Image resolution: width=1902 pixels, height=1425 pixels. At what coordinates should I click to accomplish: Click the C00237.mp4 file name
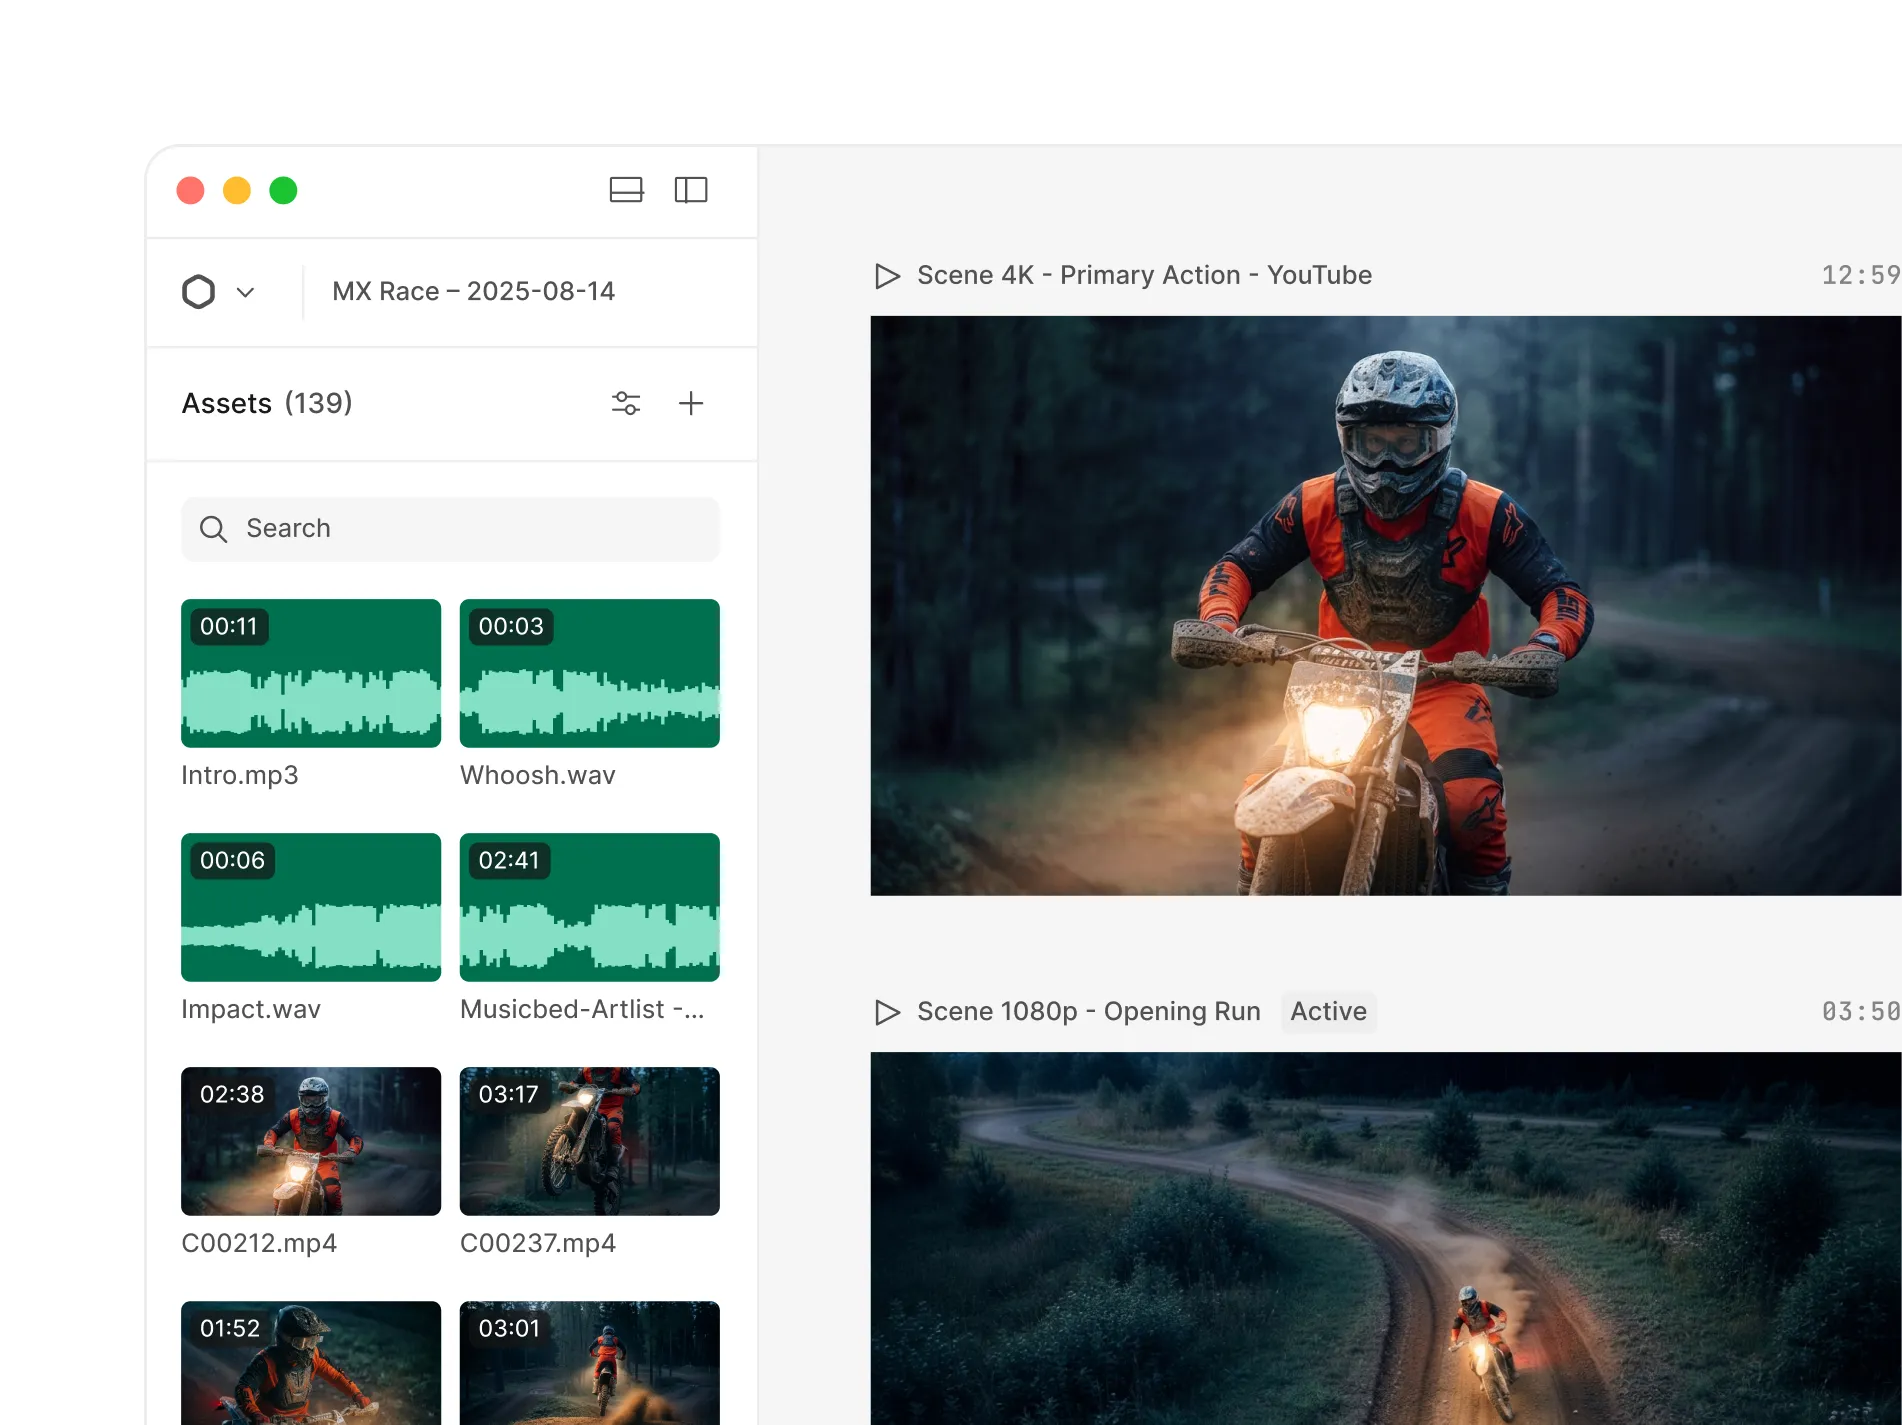[538, 1244]
